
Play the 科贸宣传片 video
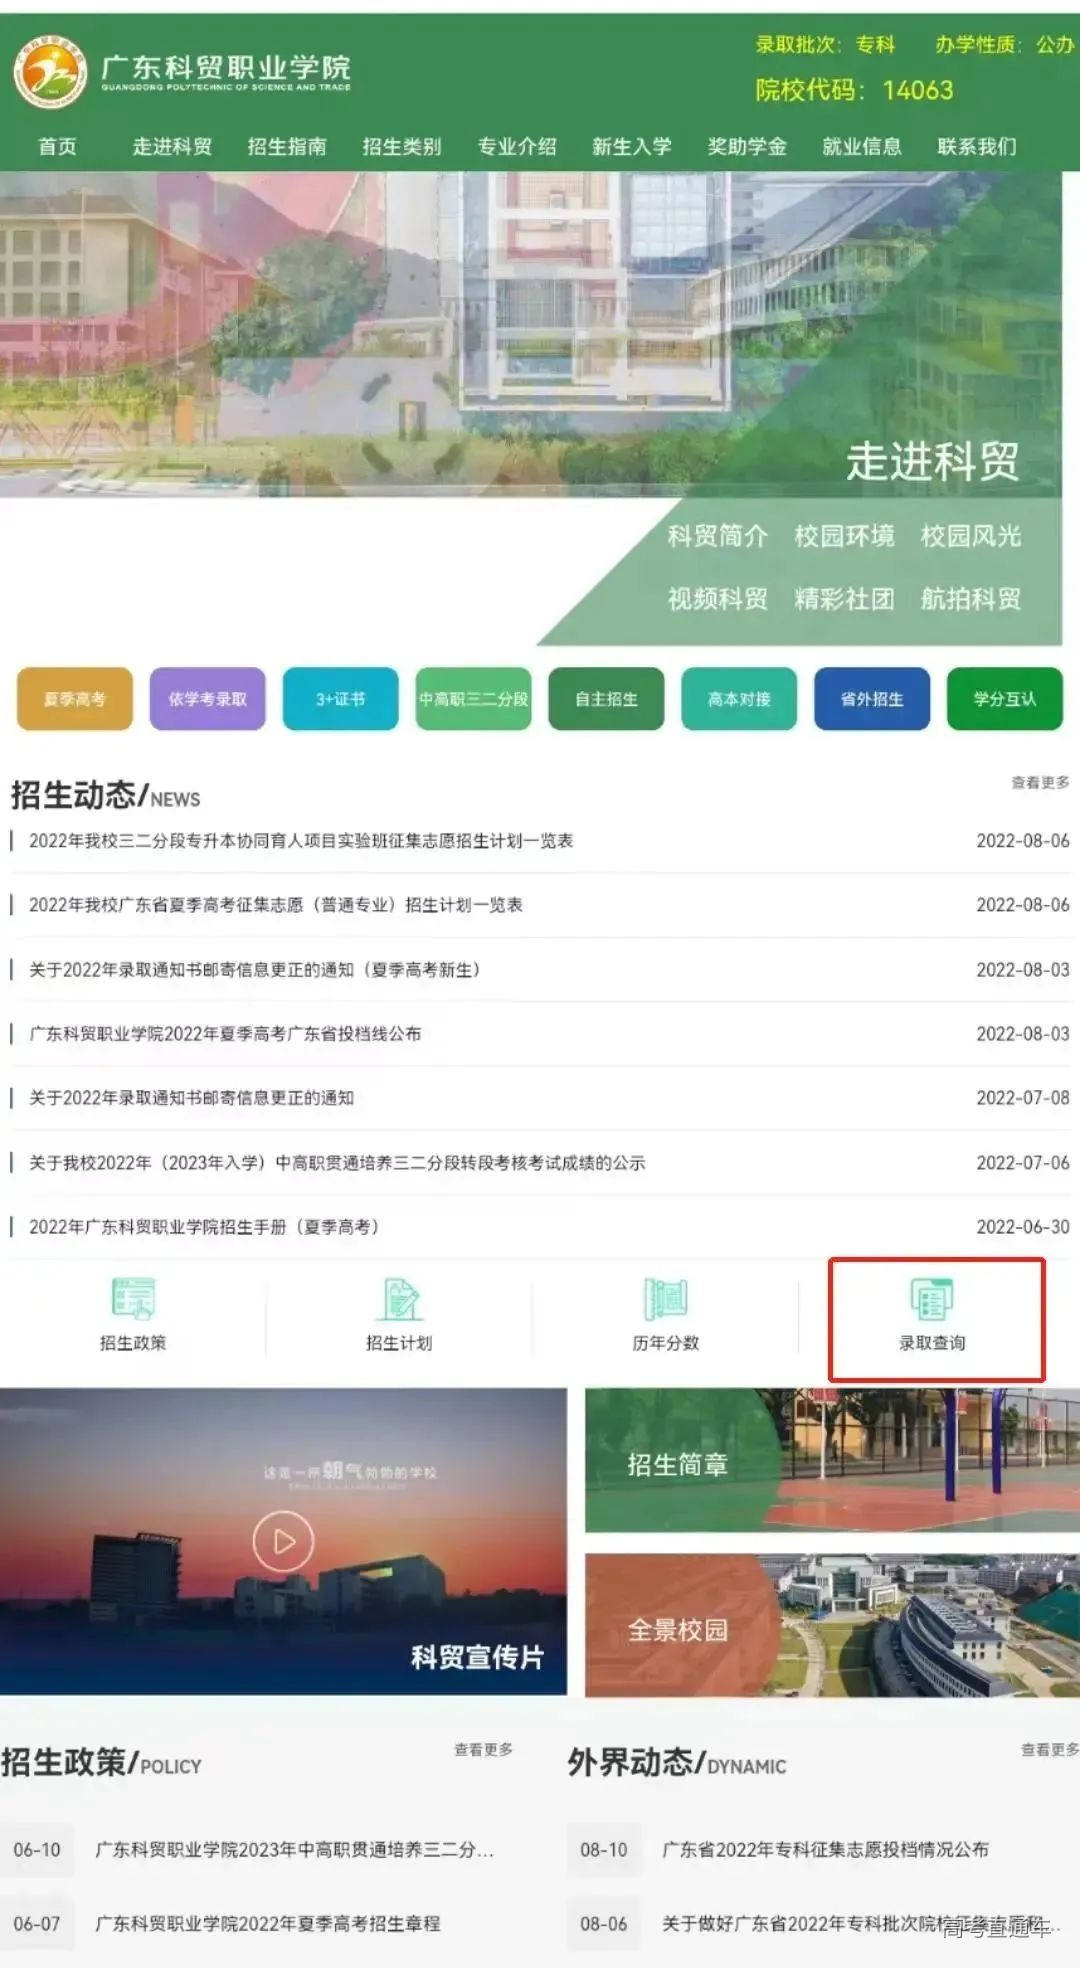coord(283,1541)
